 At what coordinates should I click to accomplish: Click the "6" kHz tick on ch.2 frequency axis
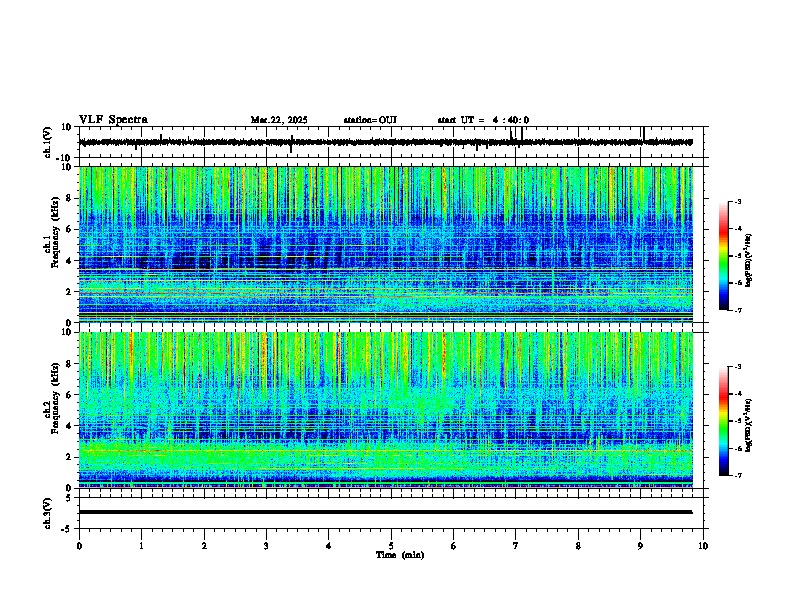click(x=70, y=395)
